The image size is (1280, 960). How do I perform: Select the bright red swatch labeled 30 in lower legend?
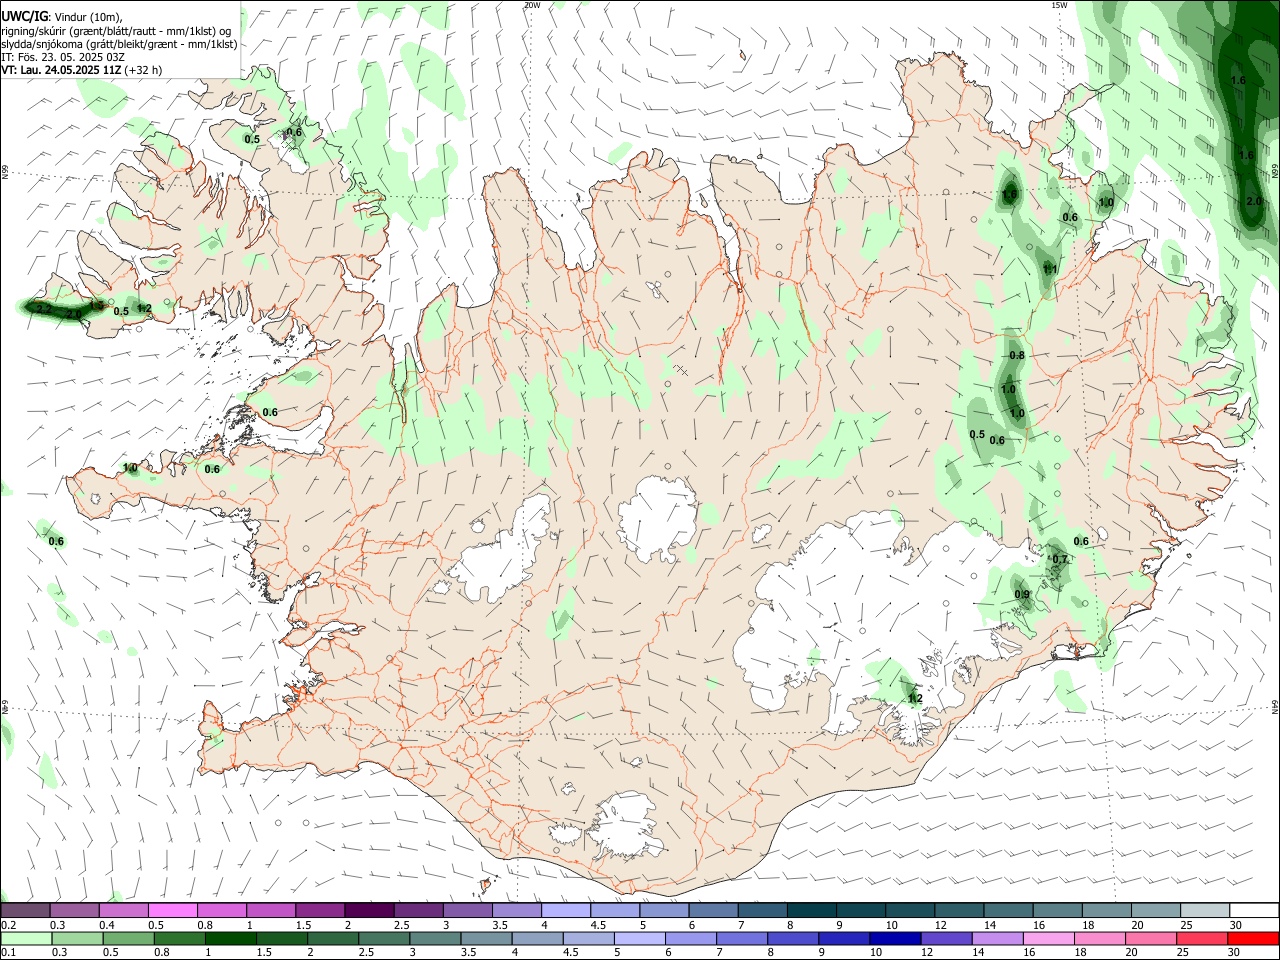[1254, 938]
